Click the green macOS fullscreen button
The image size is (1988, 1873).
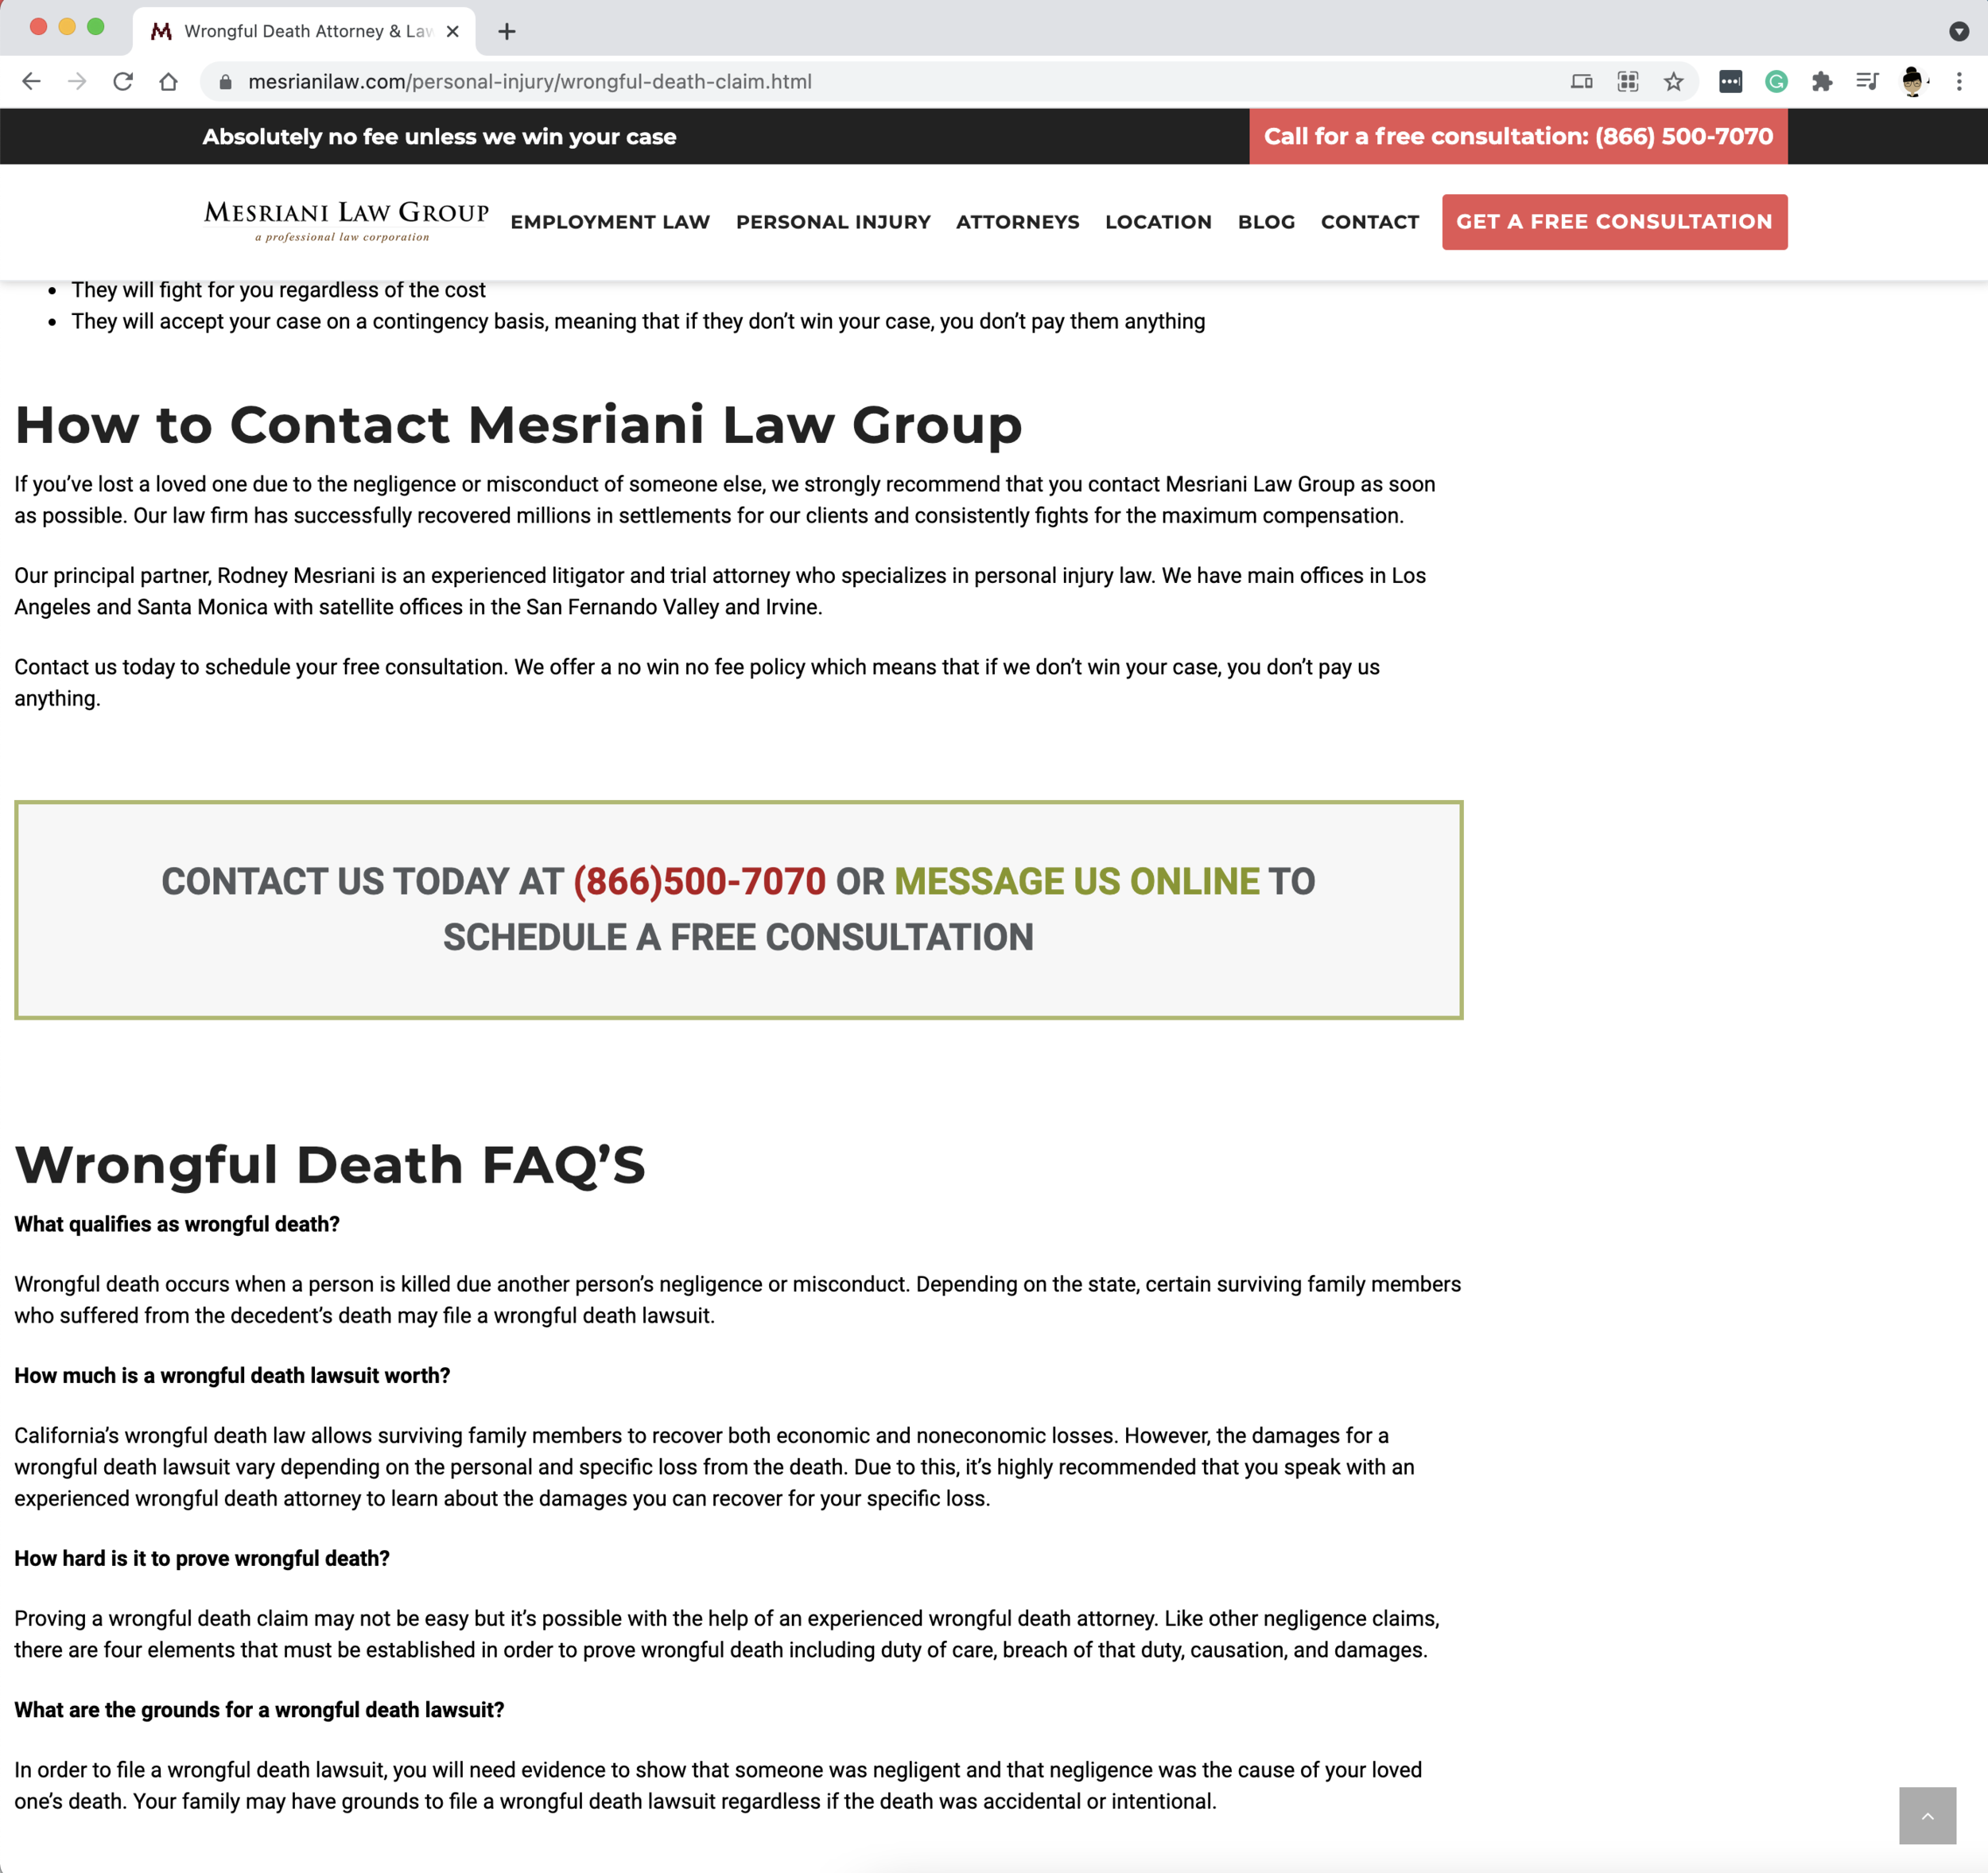click(96, 27)
